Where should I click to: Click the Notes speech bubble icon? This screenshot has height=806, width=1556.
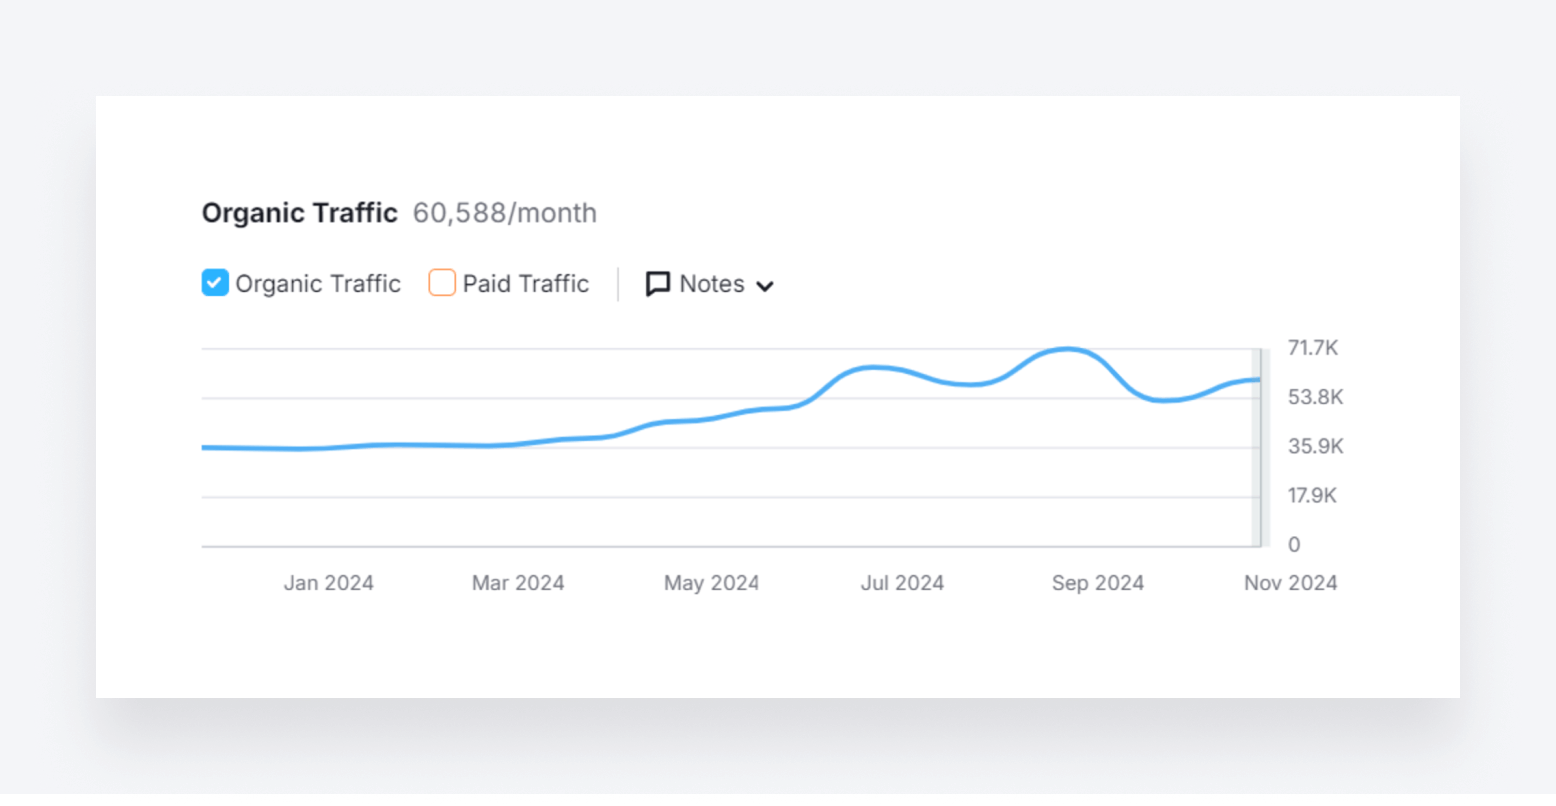pyautogui.click(x=657, y=284)
